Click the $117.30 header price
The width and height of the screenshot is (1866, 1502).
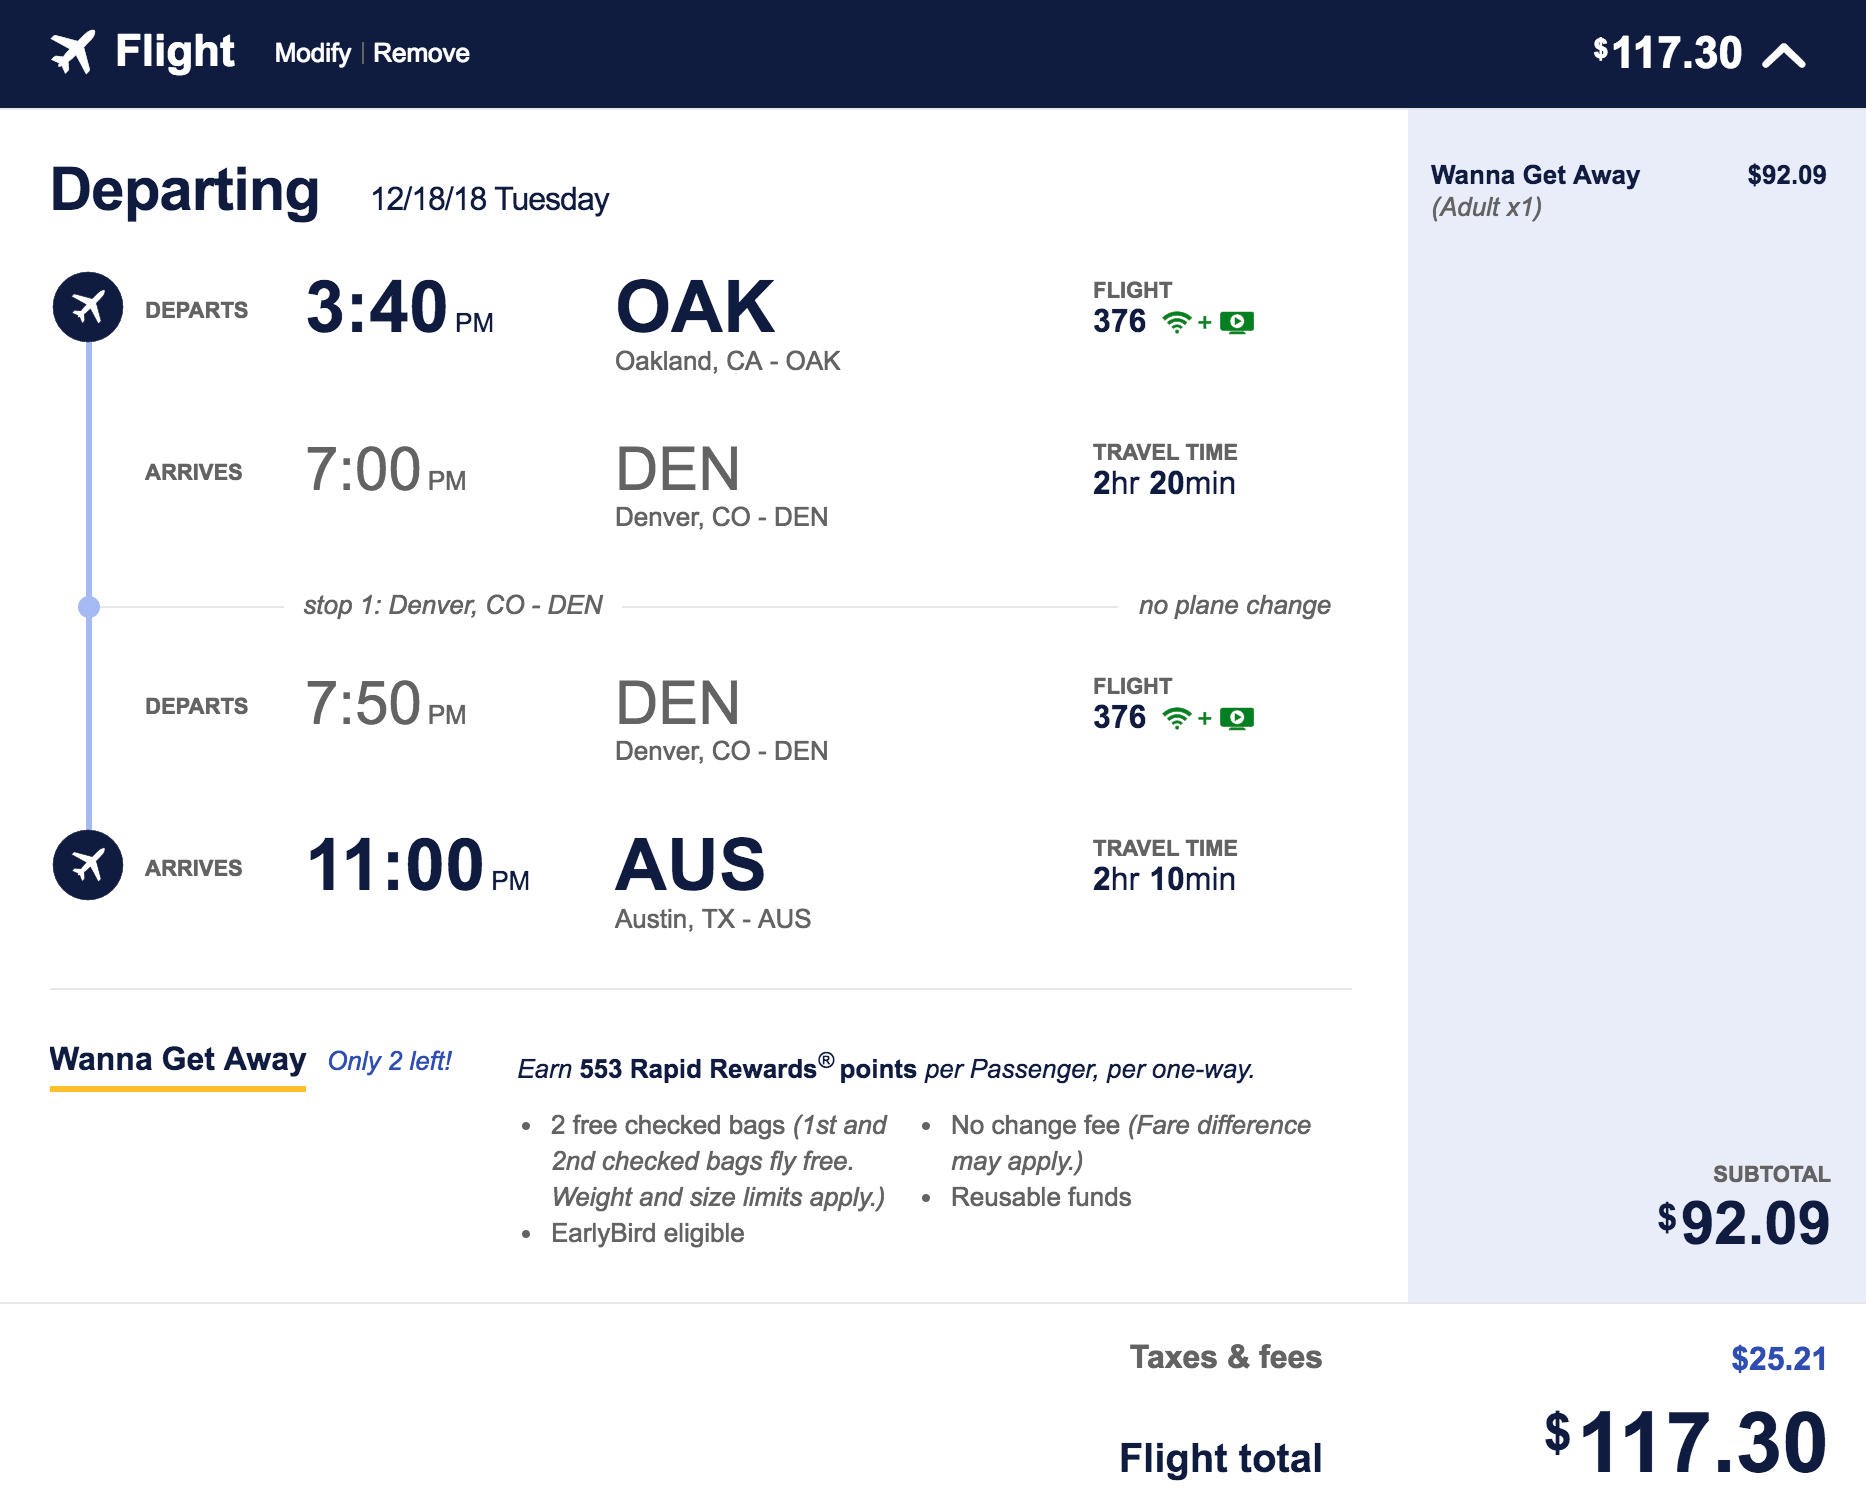[1668, 53]
